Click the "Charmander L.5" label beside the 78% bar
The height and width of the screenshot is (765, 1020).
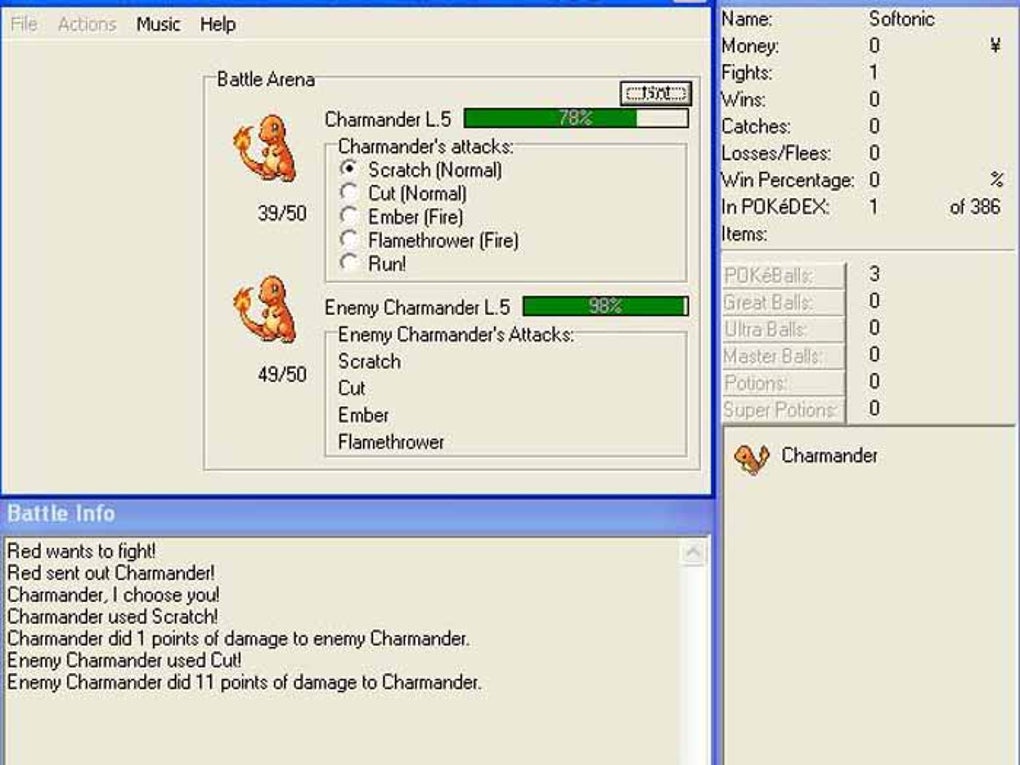[388, 120]
